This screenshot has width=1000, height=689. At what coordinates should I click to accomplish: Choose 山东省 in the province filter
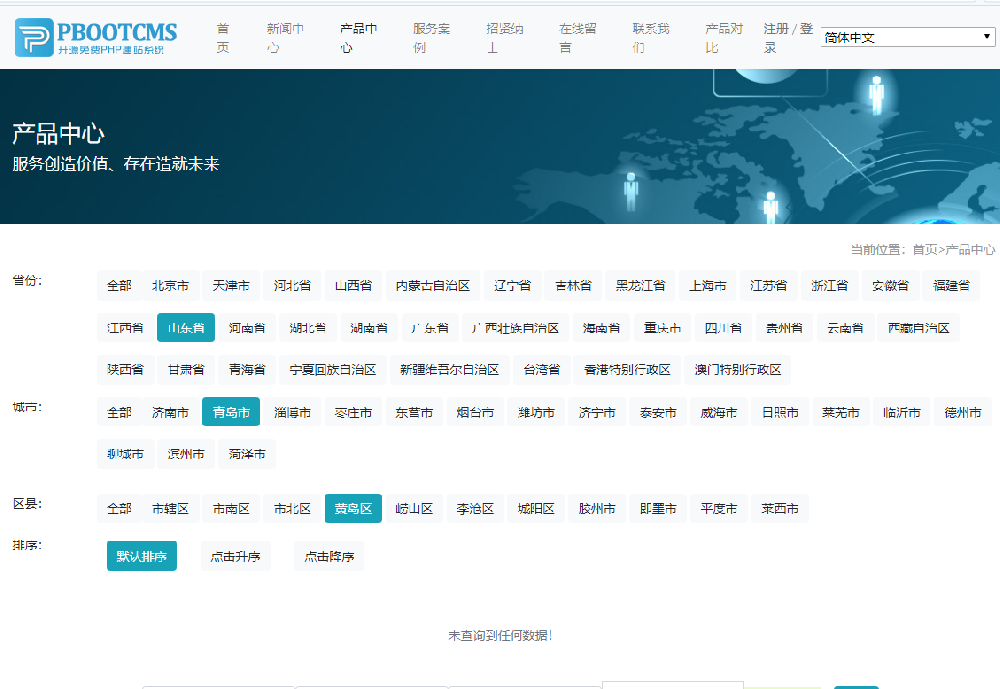186,328
